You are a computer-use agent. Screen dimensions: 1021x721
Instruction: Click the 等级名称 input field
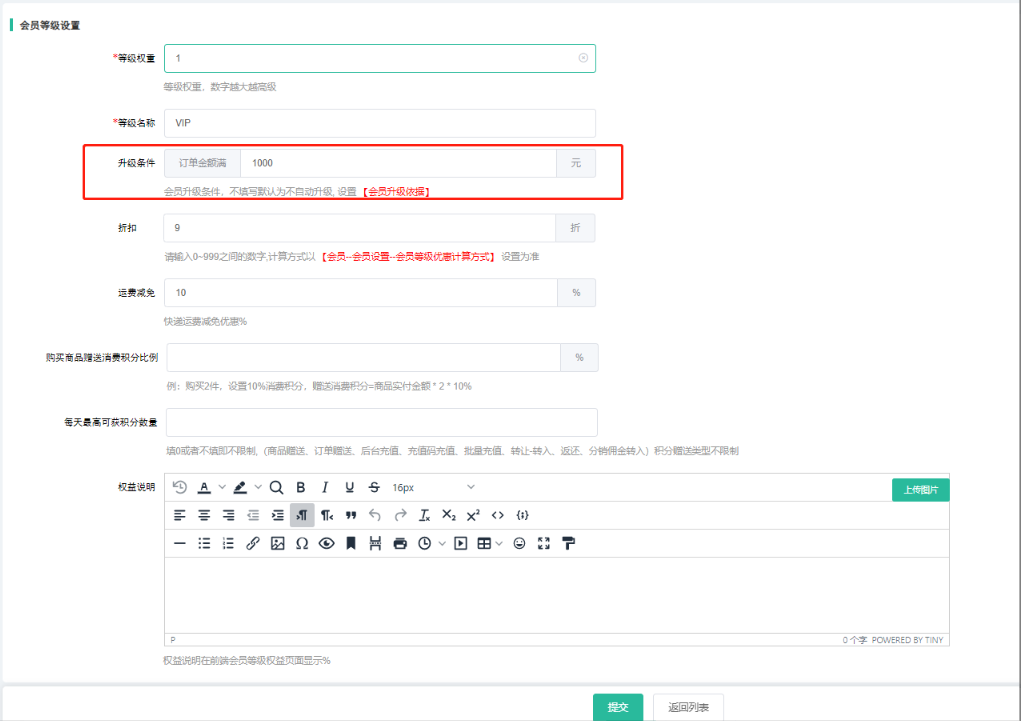[x=380, y=123]
